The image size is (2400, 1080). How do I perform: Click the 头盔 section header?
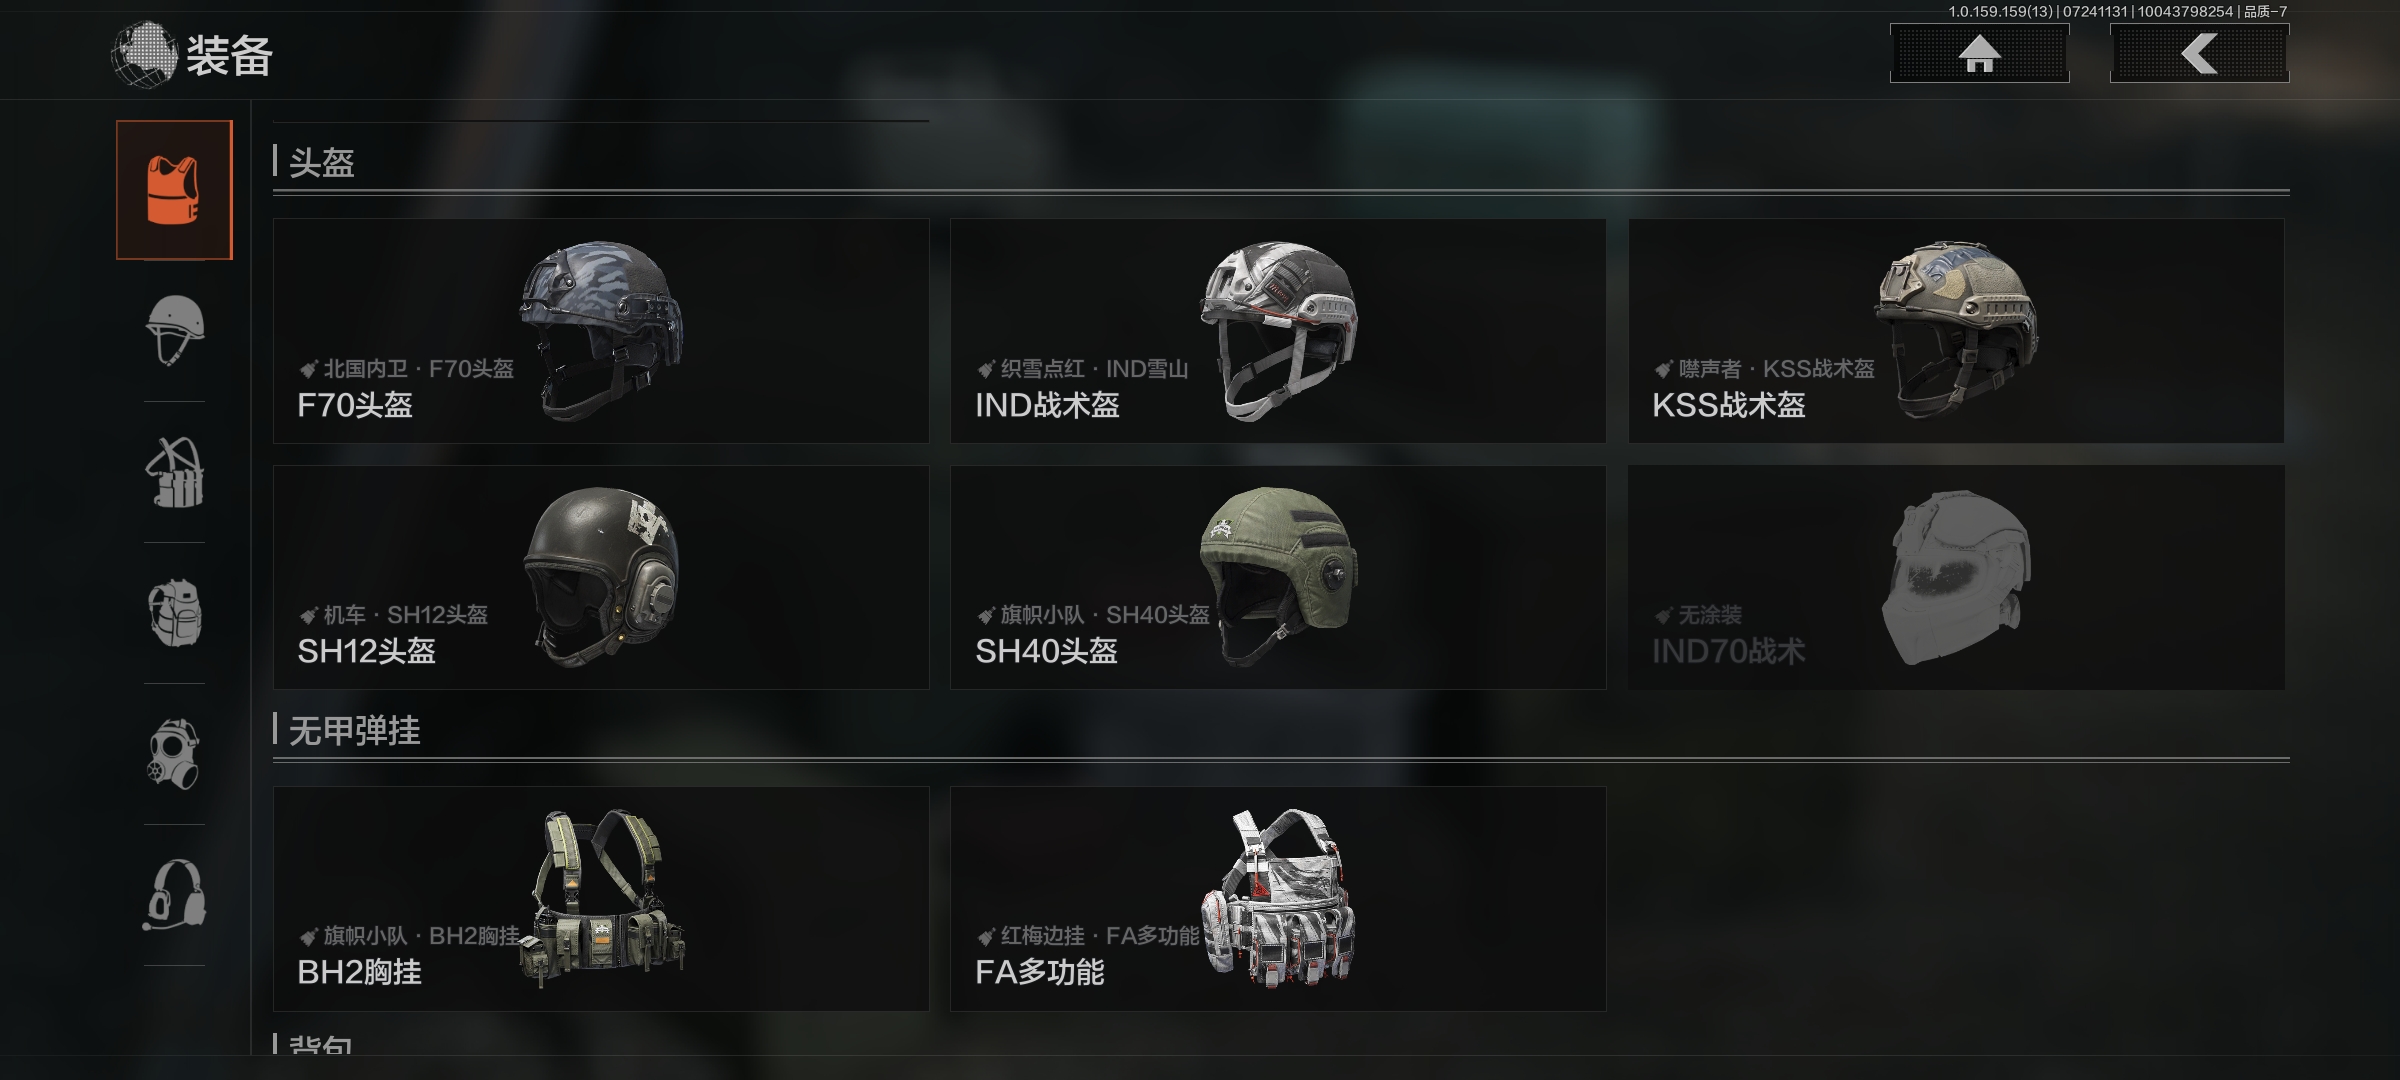[x=321, y=162]
